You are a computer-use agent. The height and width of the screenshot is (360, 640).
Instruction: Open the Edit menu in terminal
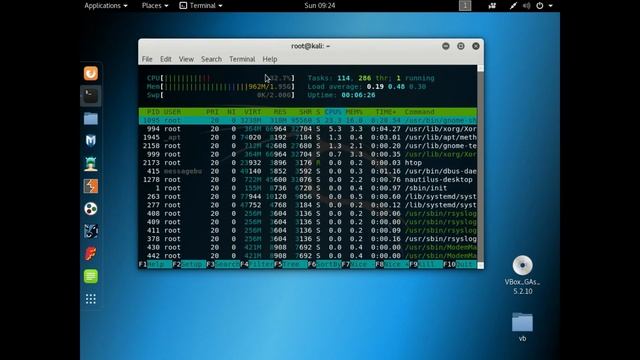point(166,59)
